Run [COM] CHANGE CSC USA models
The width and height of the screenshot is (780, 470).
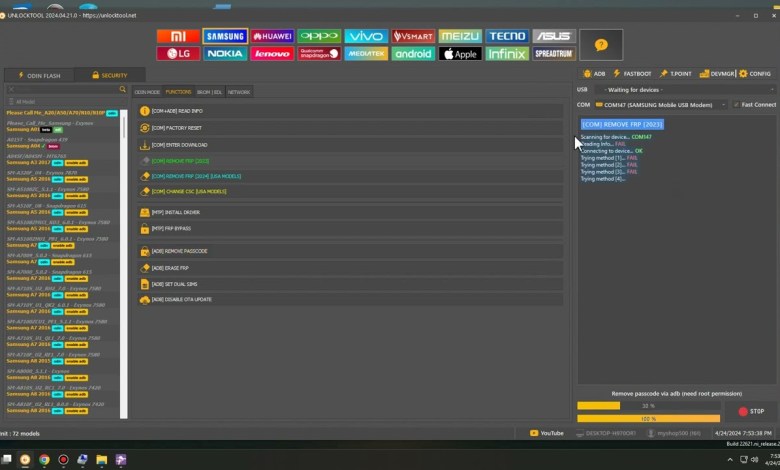tap(350, 191)
